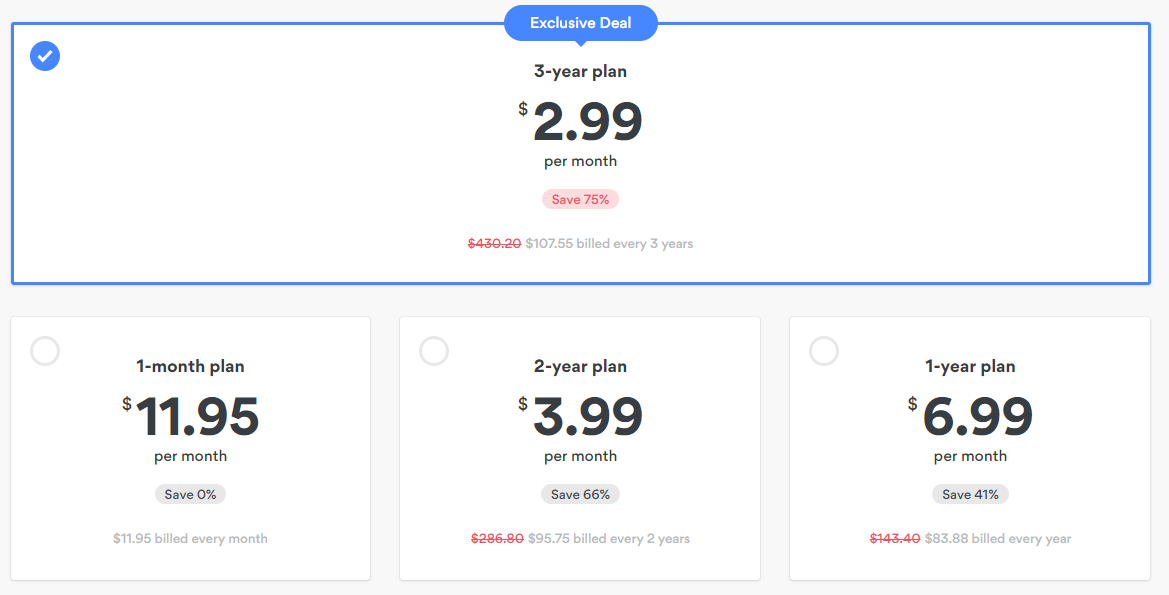
Task: Click the 2-year plan title
Action: (x=581, y=366)
